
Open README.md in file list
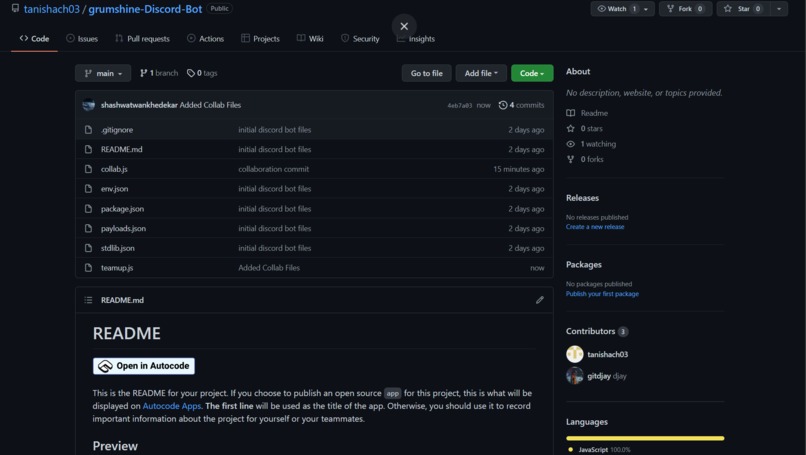121,150
